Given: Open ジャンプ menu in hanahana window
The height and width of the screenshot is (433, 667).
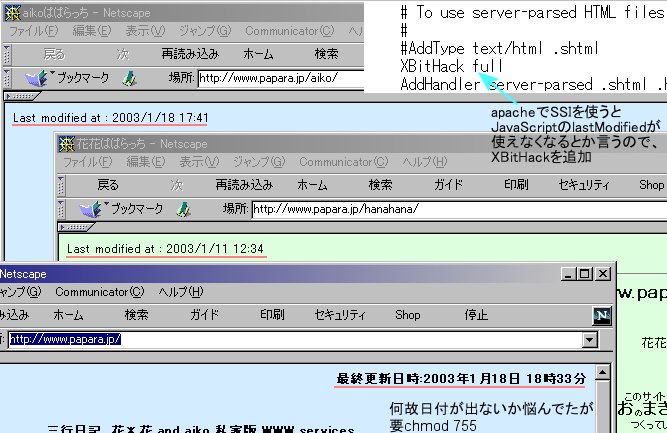Looking at the screenshot, I should (259, 162).
